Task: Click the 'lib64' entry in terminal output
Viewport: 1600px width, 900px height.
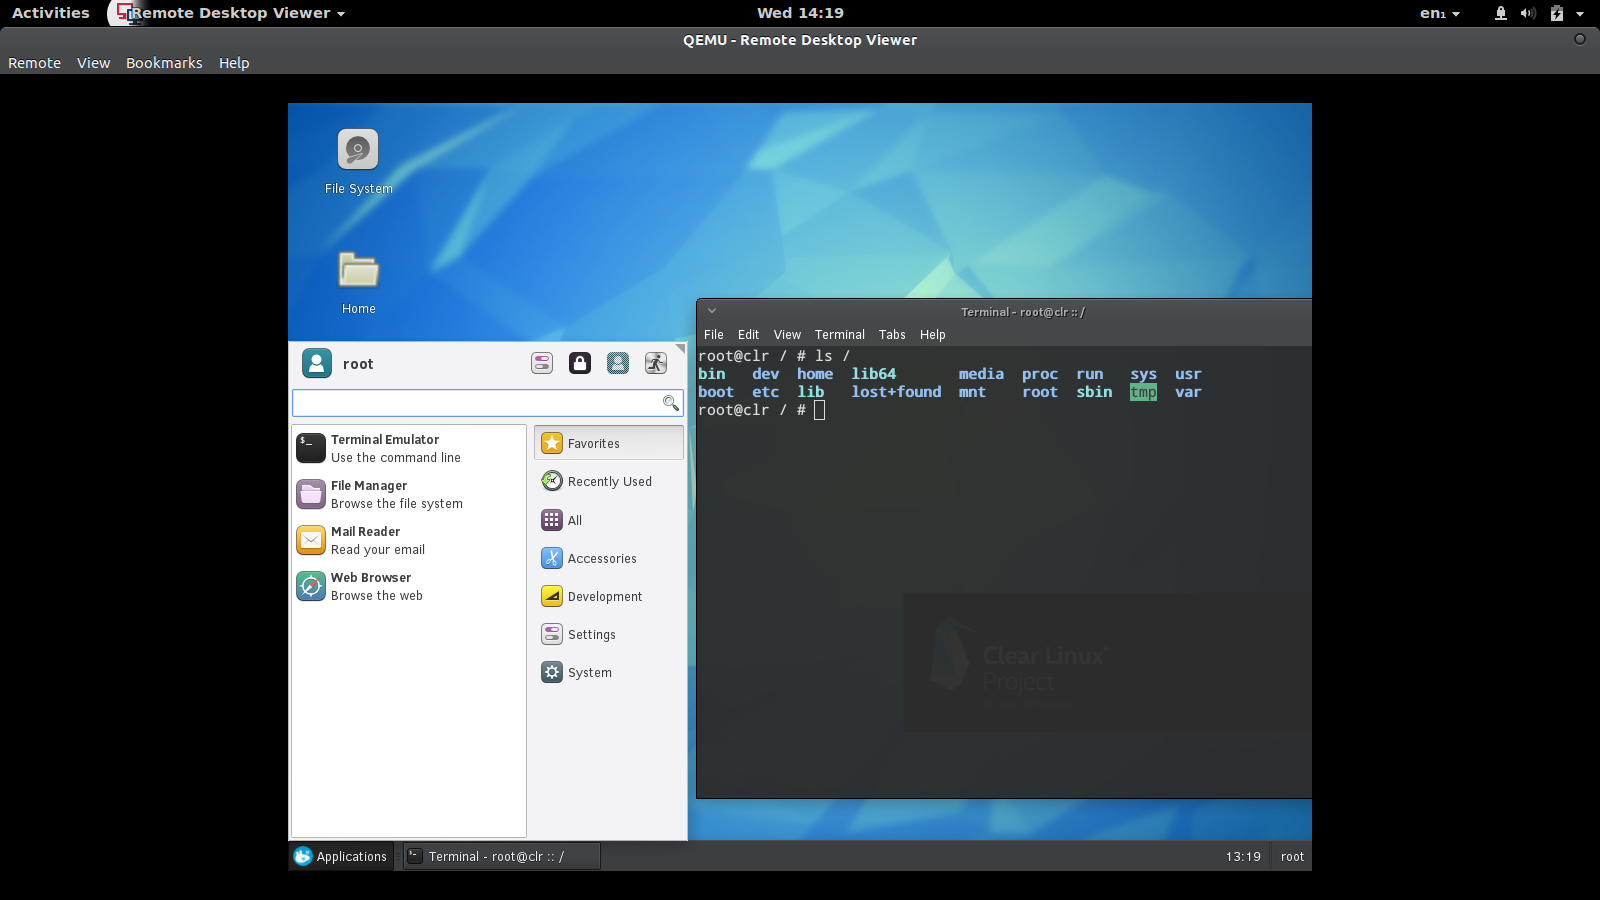Action: pos(873,374)
